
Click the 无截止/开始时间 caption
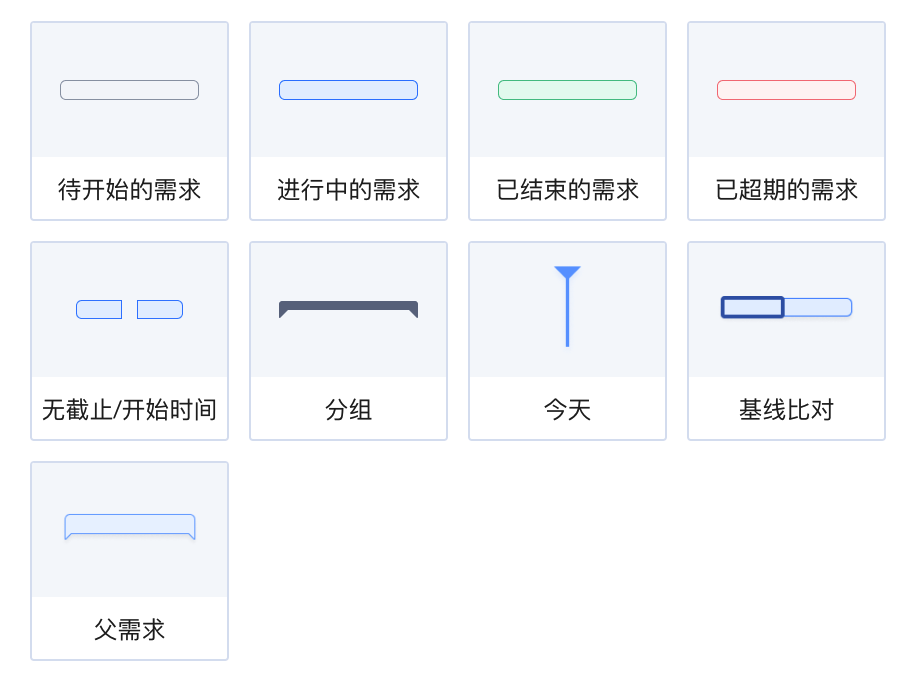(129, 410)
